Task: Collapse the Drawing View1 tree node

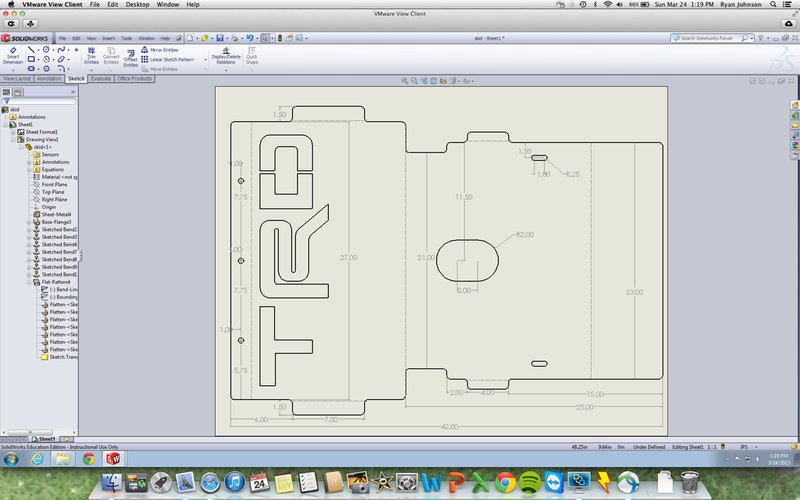Action: pos(14,140)
